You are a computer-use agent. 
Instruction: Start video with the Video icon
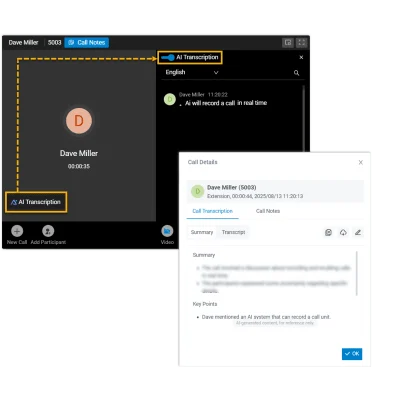point(167,231)
